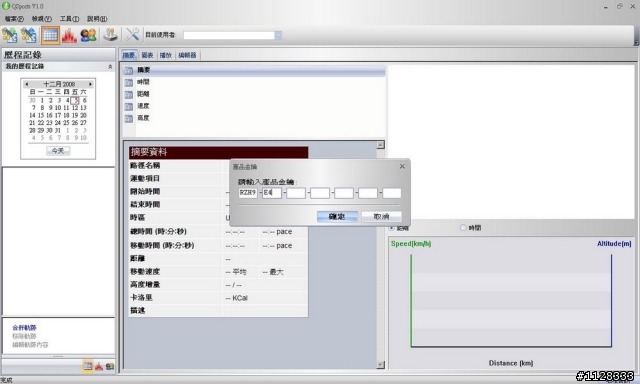The width and height of the screenshot is (640, 384).
Task: Click the 路徑名稱 row label
Action: [145, 165]
